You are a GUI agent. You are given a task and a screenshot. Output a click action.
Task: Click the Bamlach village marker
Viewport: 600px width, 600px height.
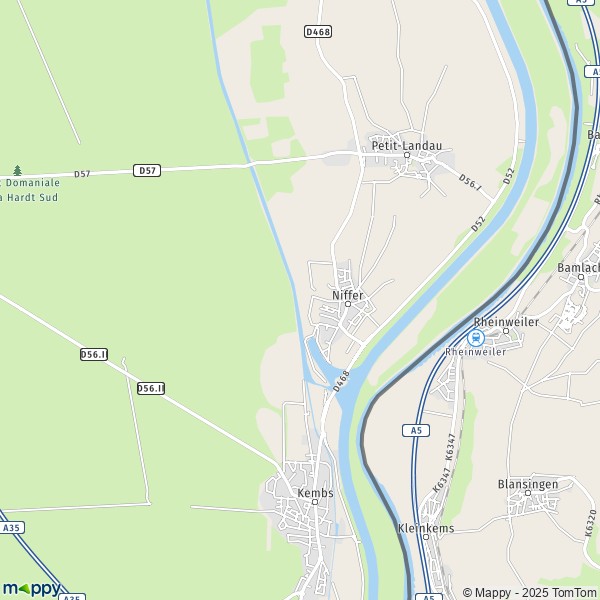click(x=581, y=277)
